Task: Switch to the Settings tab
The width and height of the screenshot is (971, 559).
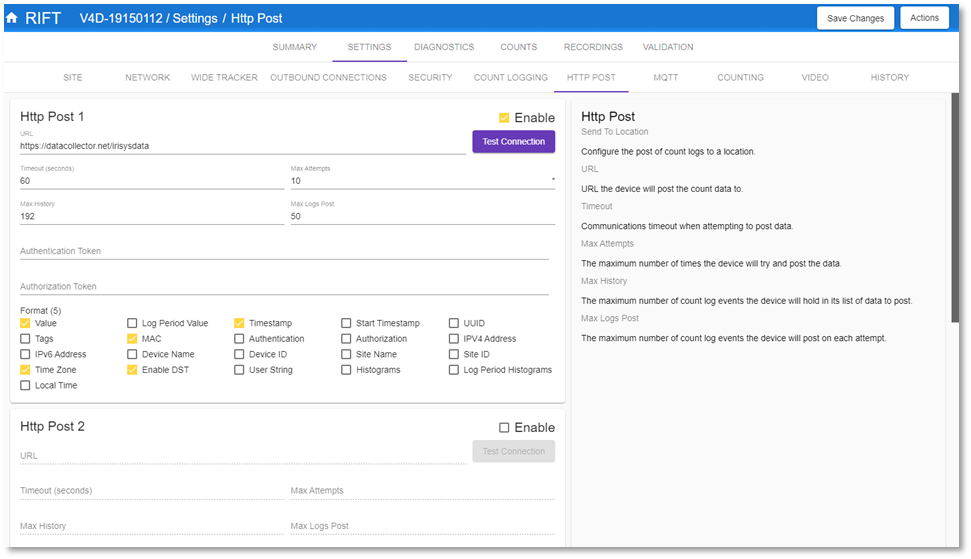Action: [369, 47]
